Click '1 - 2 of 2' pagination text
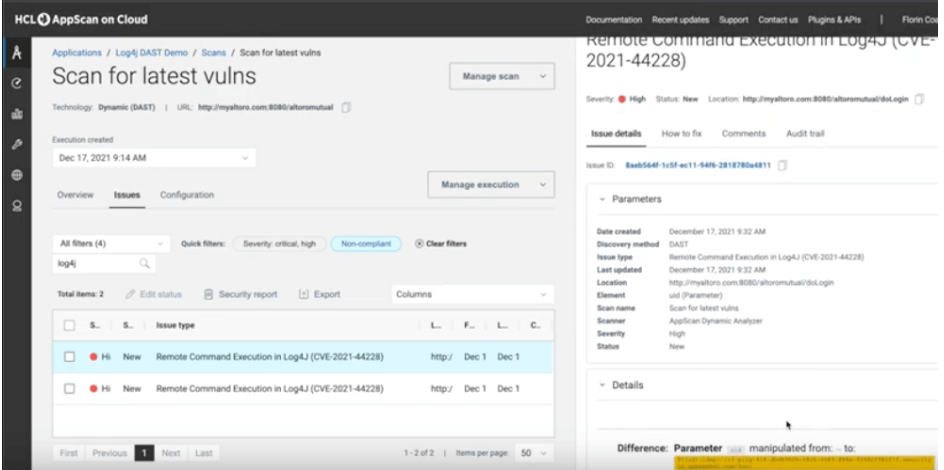Screen dimensions: 944x470 418,453
